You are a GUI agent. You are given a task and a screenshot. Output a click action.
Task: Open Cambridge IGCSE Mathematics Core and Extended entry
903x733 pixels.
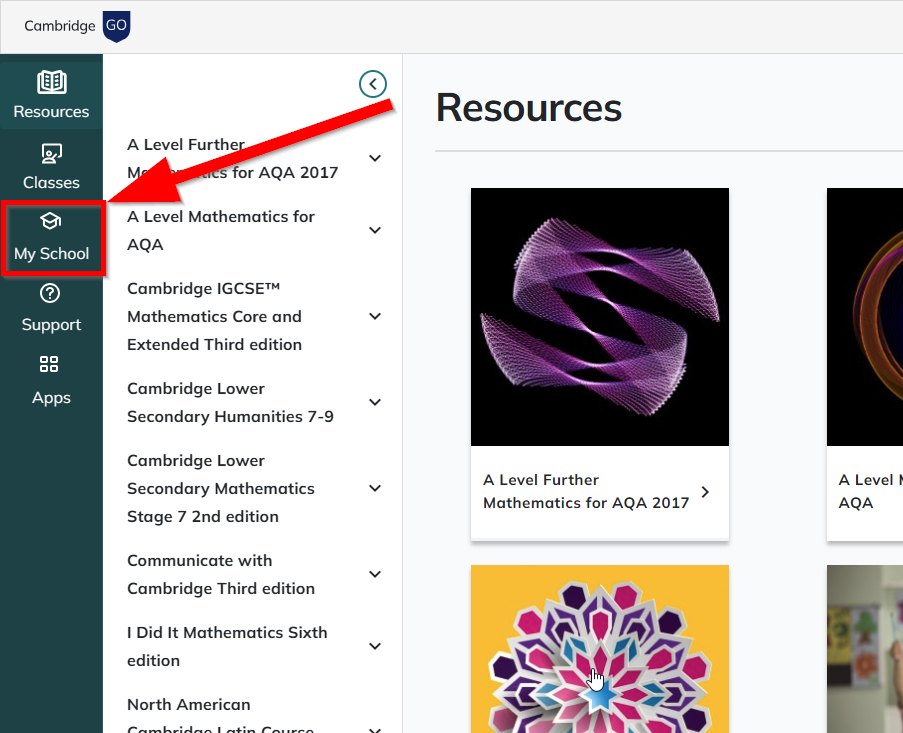[x=214, y=316]
